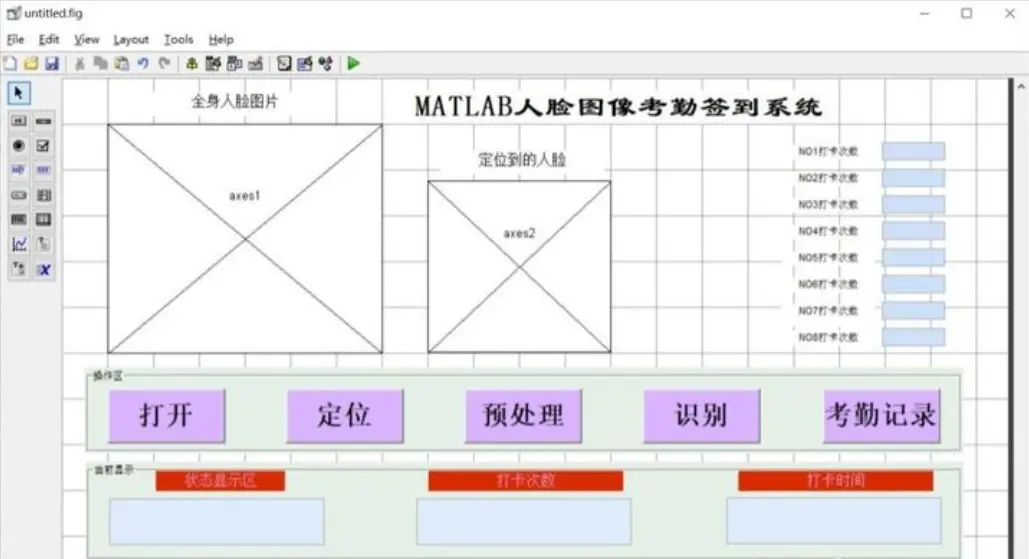Image resolution: width=1029 pixels, height=559 pixels.
Task: Open the View menu
Action: pyautogui.click(x=86, y=39)
